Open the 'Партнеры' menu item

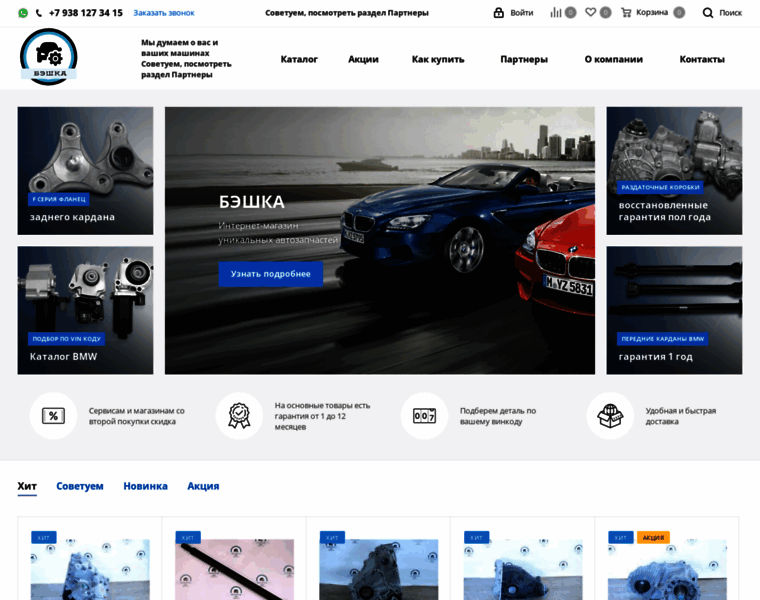pyautogui.click(x=524, y=59)
